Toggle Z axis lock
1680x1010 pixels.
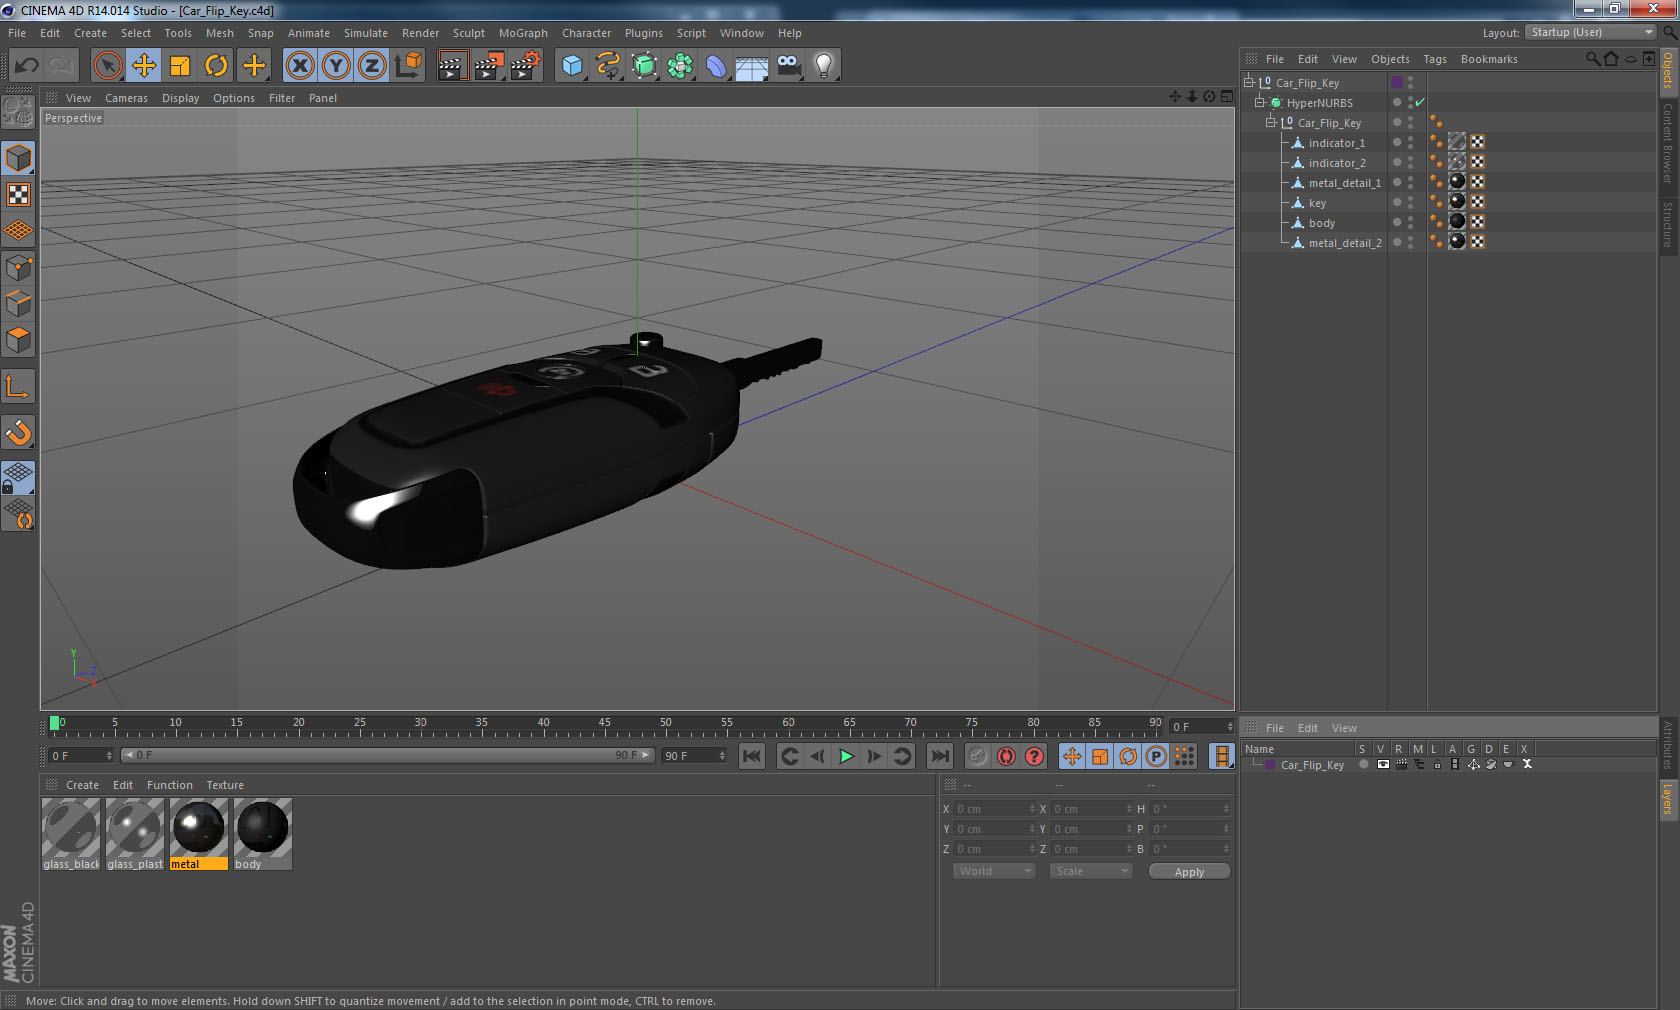372,66
